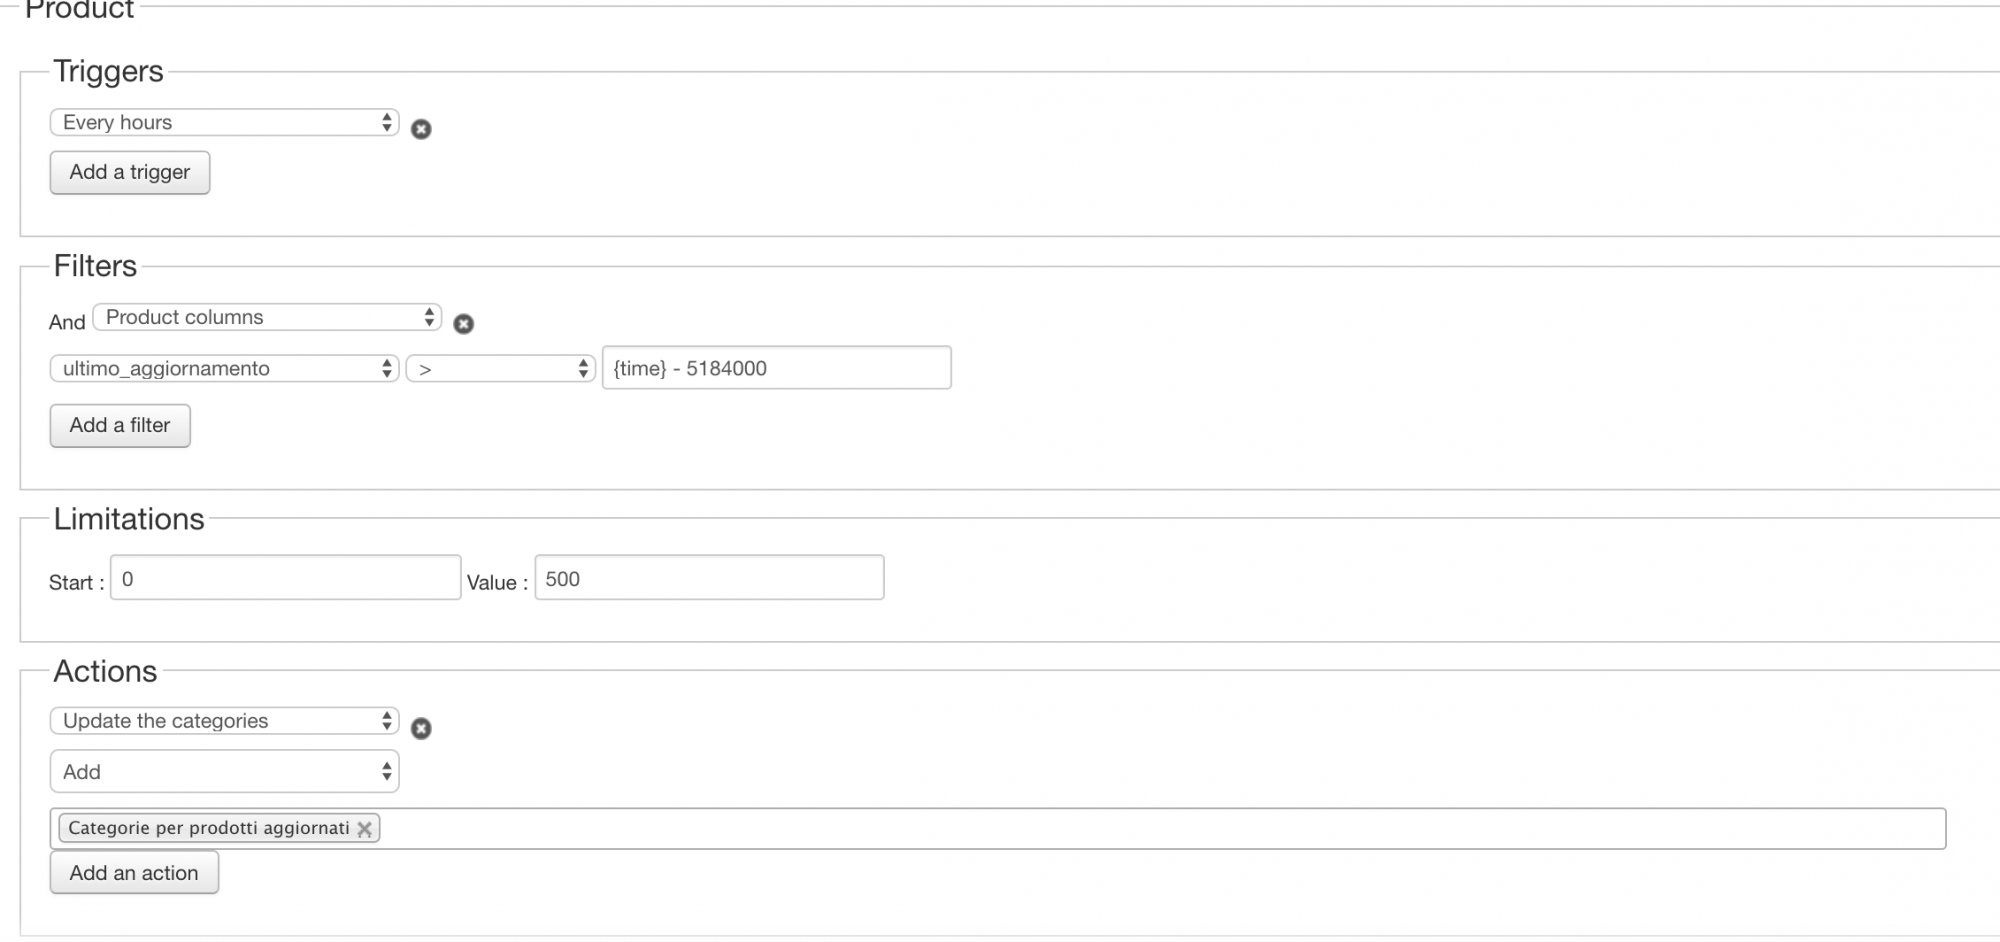Focus the {time} - 5184000 filter value field
The image size is (2000, 942).
coord(776,368)
